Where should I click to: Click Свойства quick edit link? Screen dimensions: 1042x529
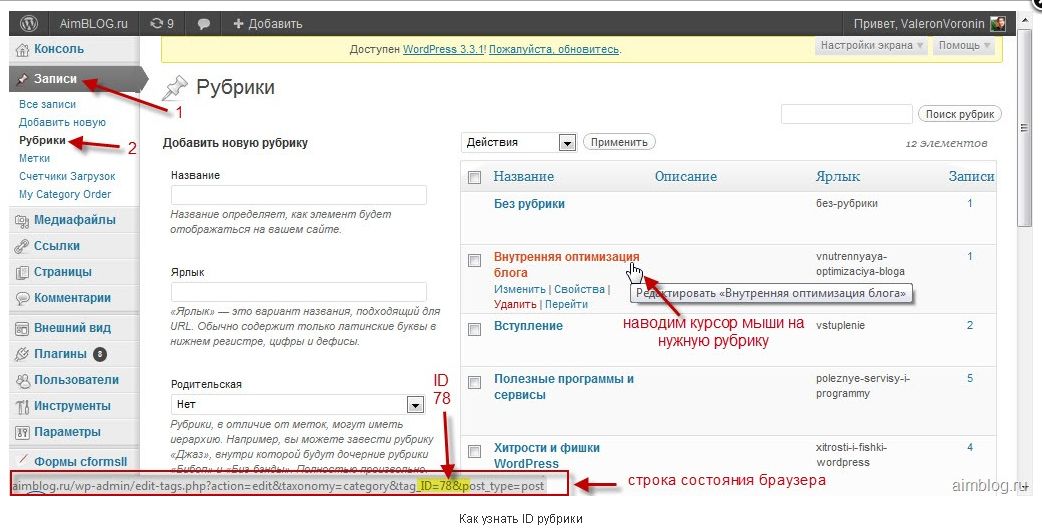tap(579, 289)
